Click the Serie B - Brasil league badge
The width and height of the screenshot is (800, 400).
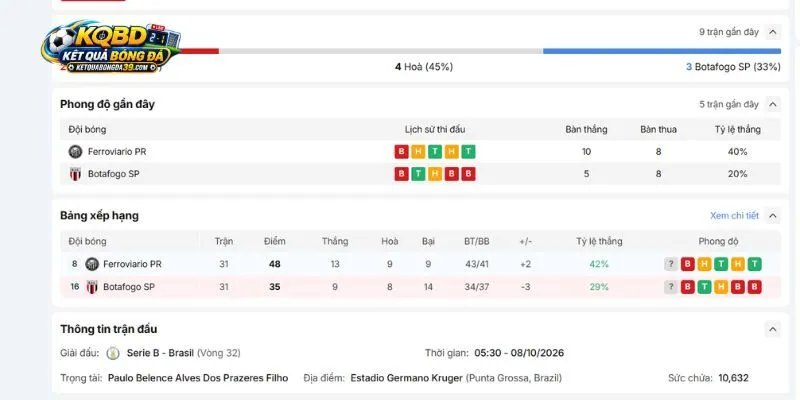tap(113, 353)
